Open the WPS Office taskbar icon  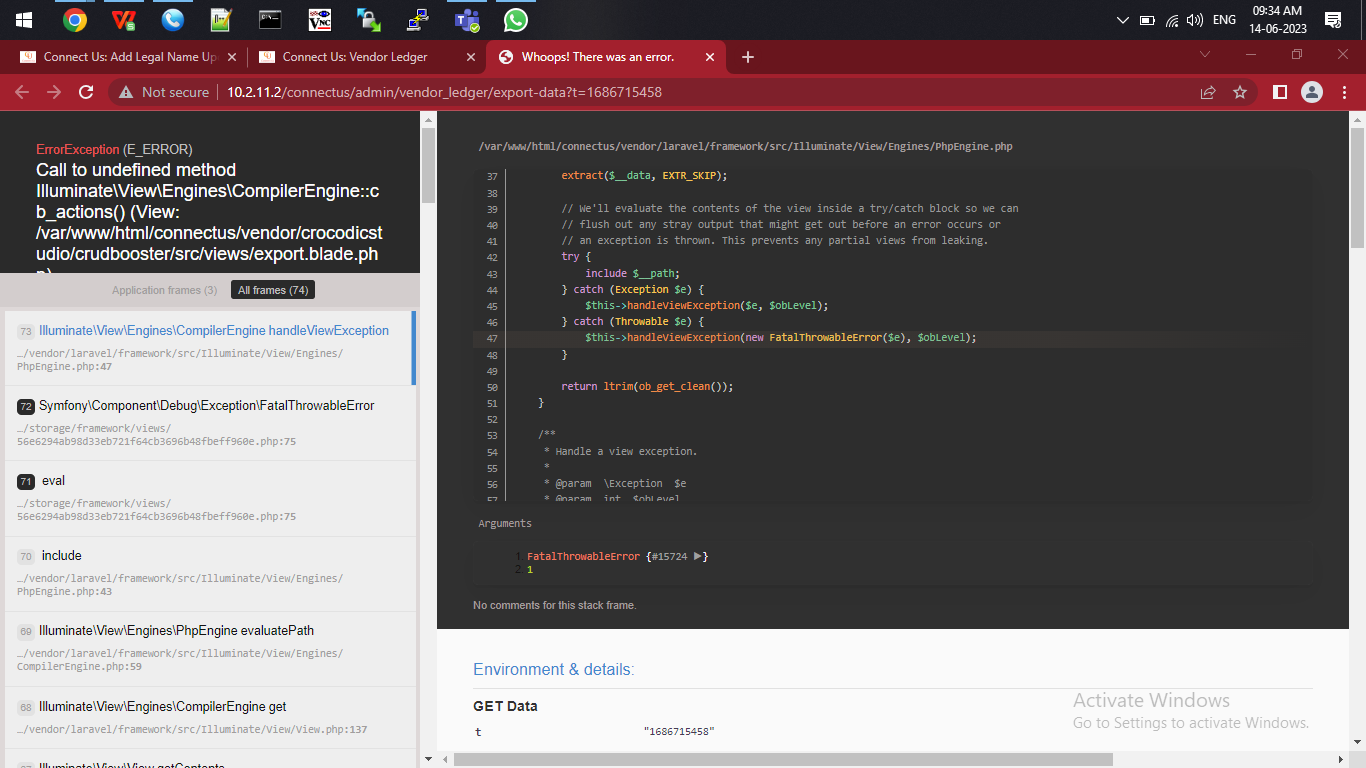123,19
